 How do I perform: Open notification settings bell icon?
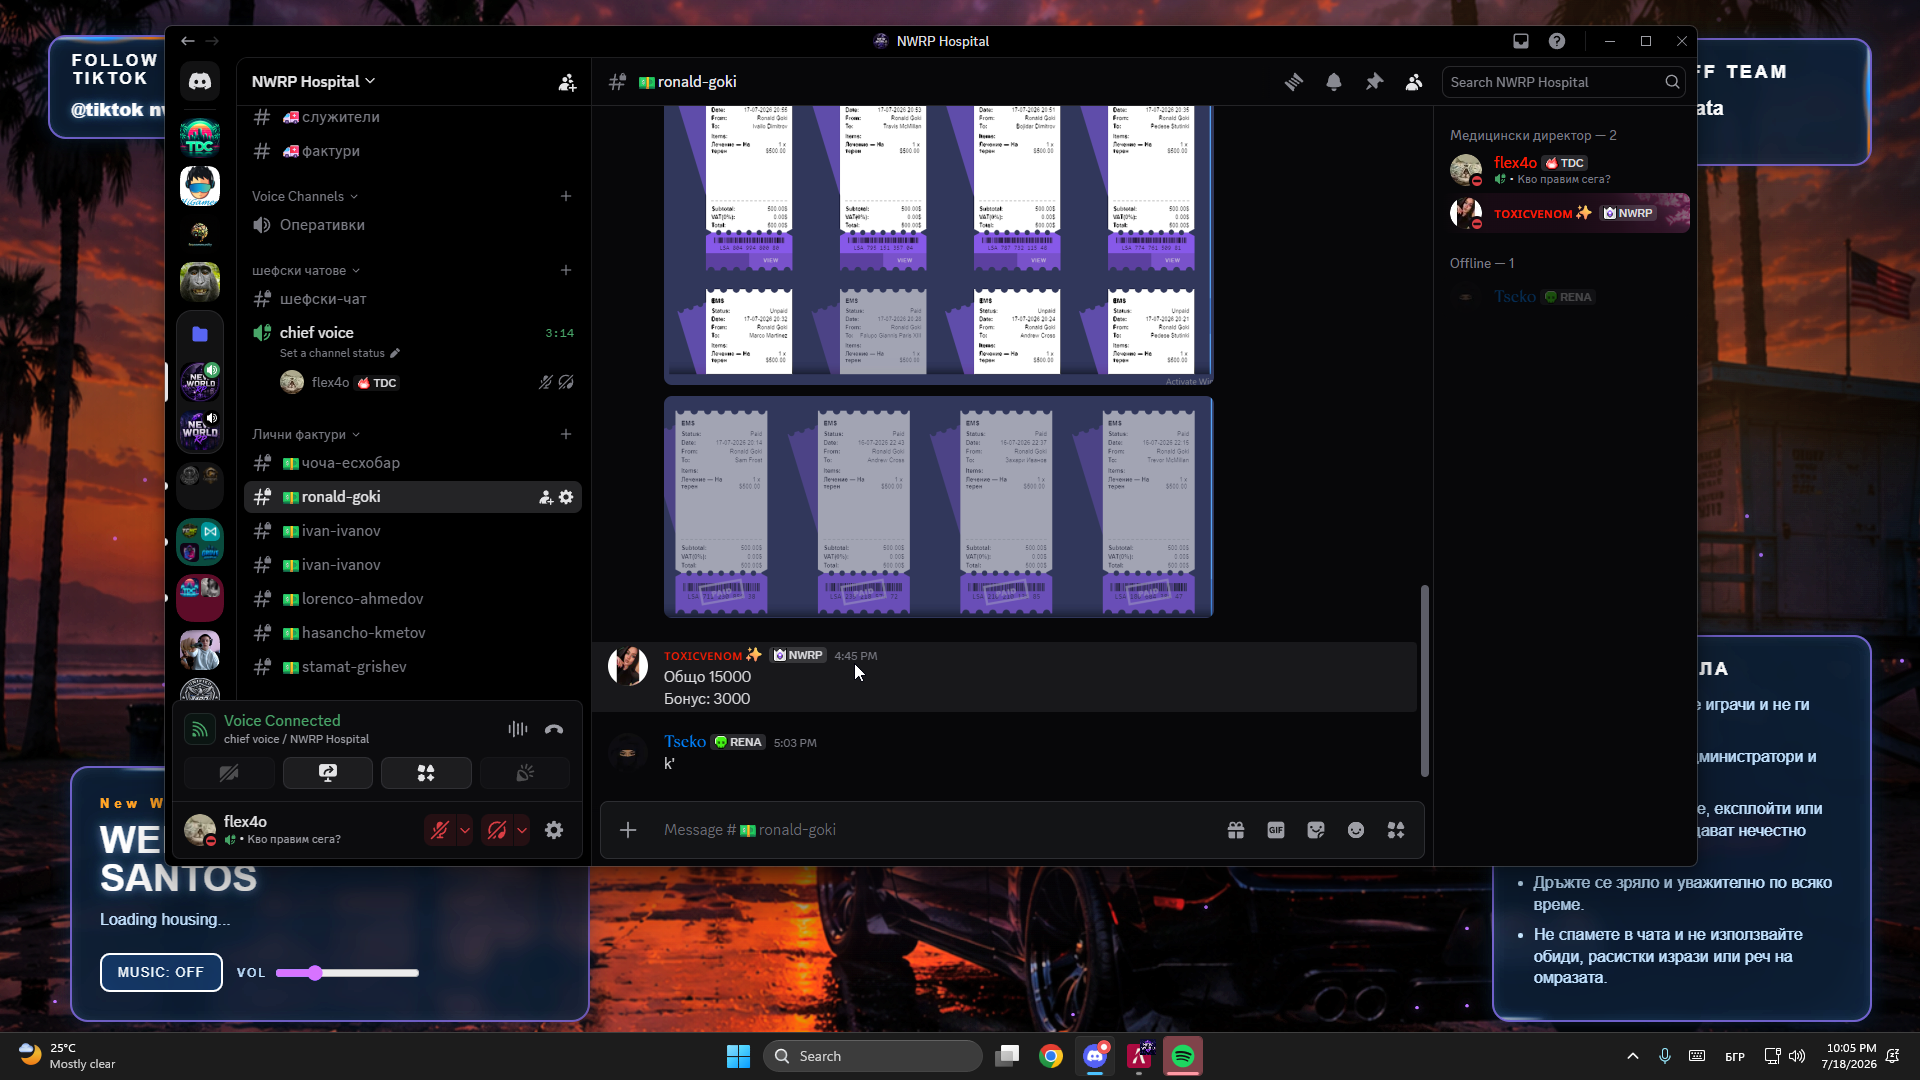click(x=1334, y=82)
